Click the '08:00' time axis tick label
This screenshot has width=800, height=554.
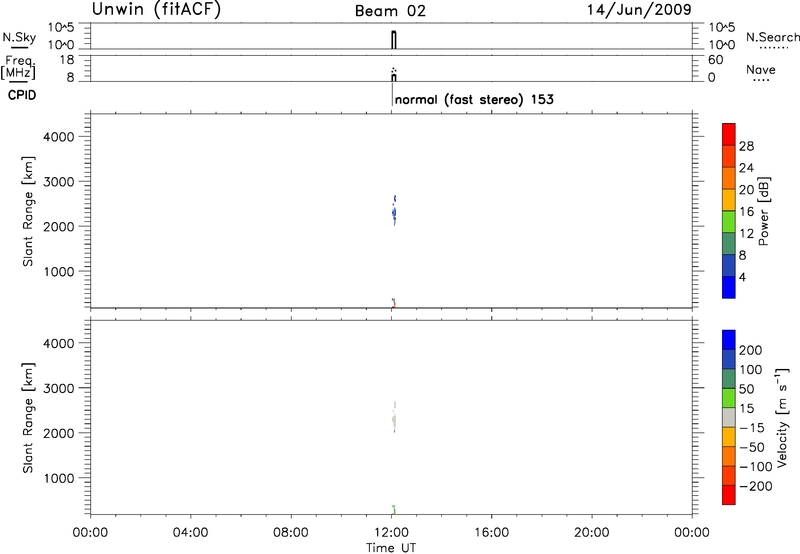pyautogui.click(x=291, y=533)
